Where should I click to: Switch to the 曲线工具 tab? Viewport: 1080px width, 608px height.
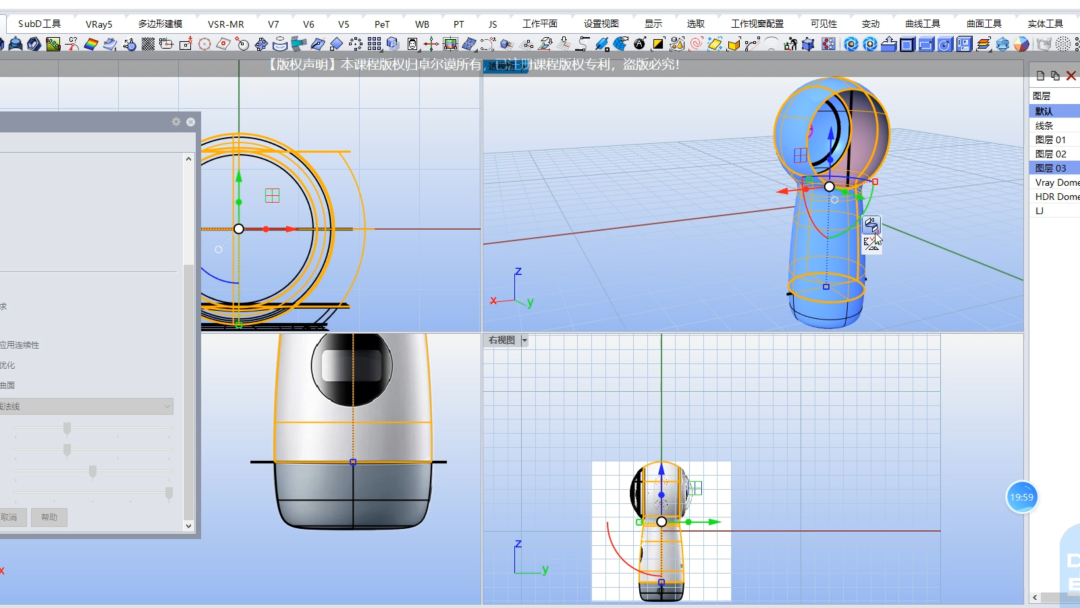[x=922, y=23]
